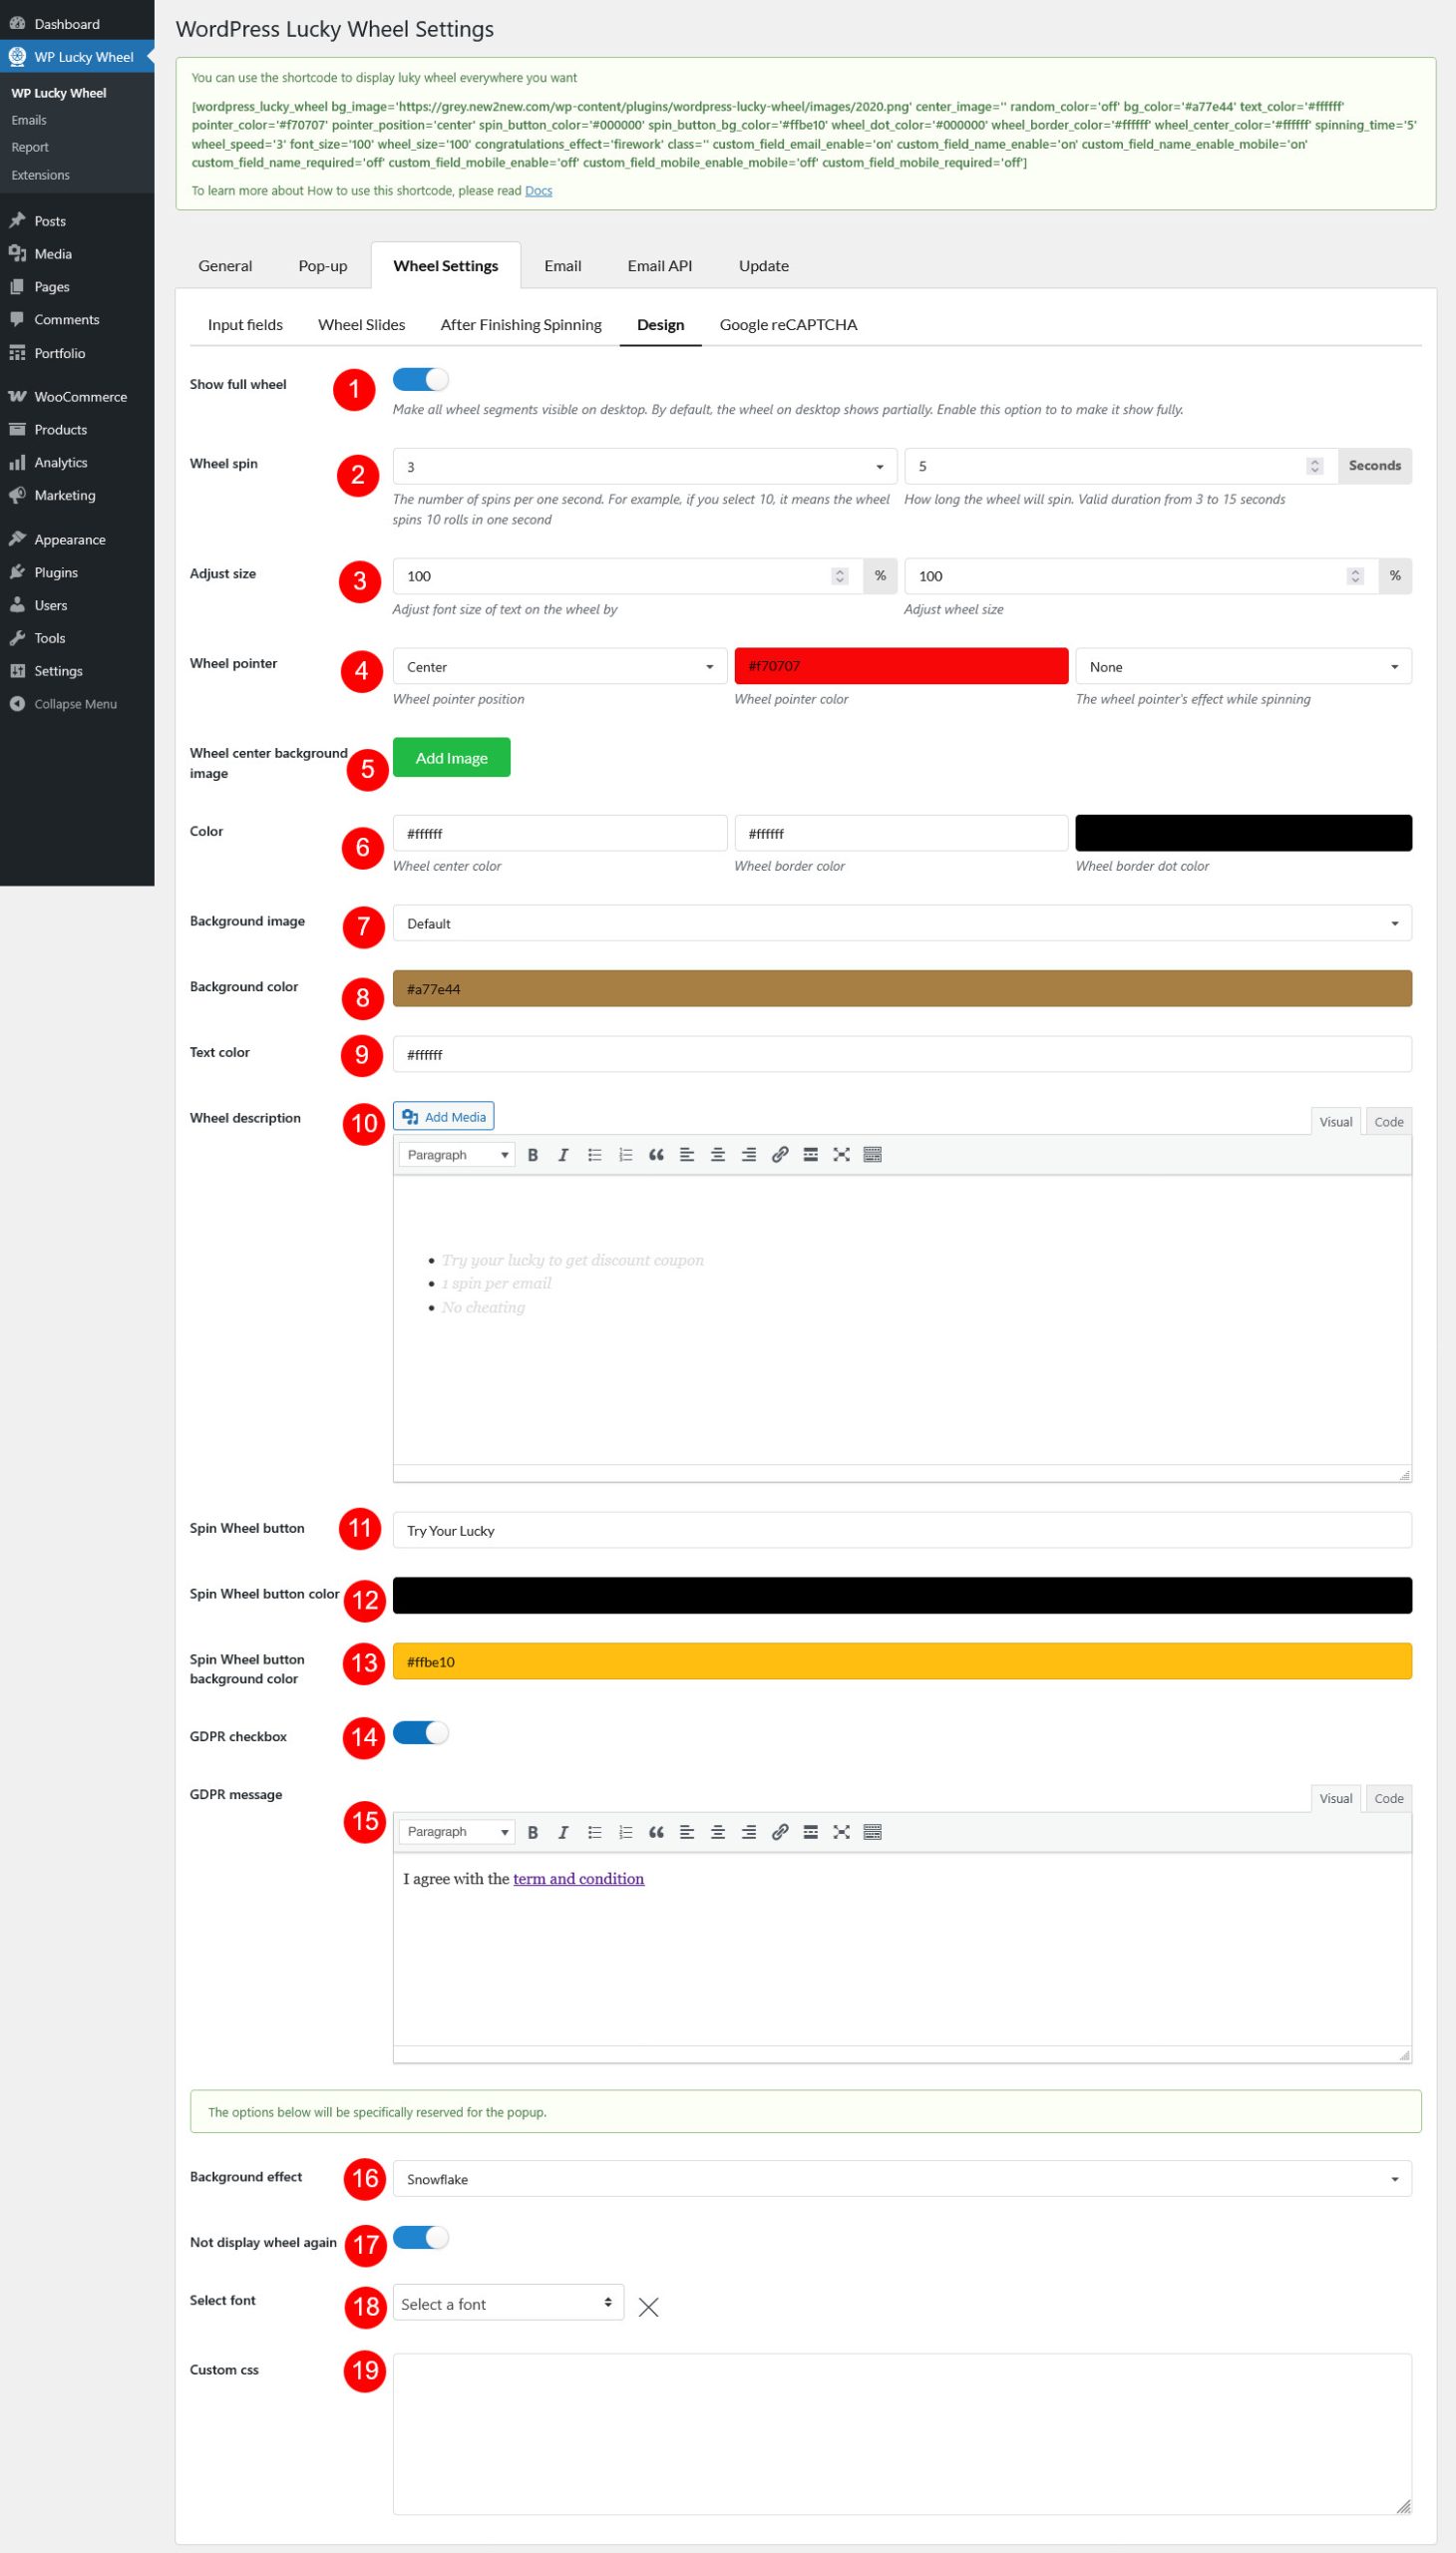Screen dimensions: 1456x2553
Task: Open Plugins in the admin sidebar
Action: tap(55, 572)
